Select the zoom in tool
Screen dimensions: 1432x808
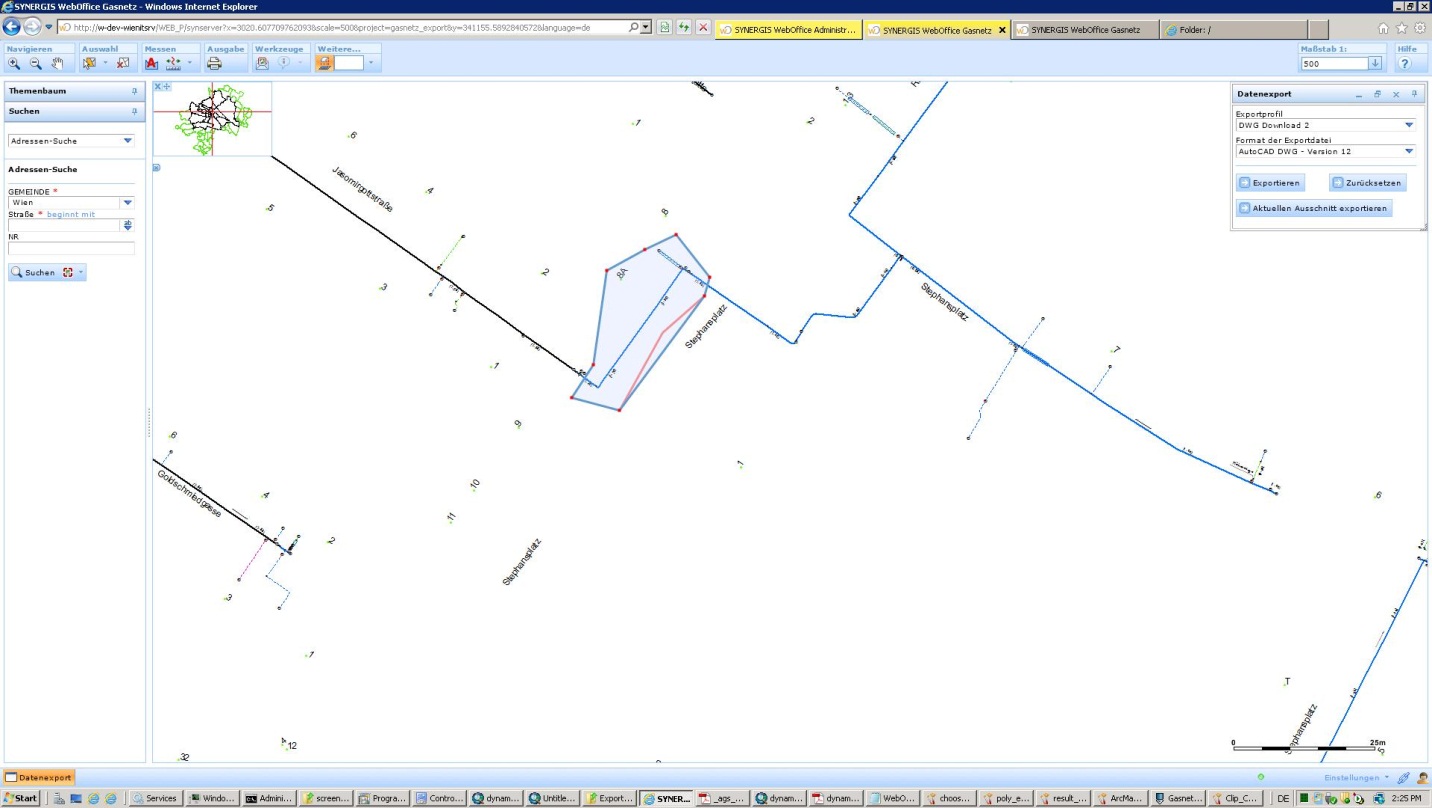[x=14, y=63]
